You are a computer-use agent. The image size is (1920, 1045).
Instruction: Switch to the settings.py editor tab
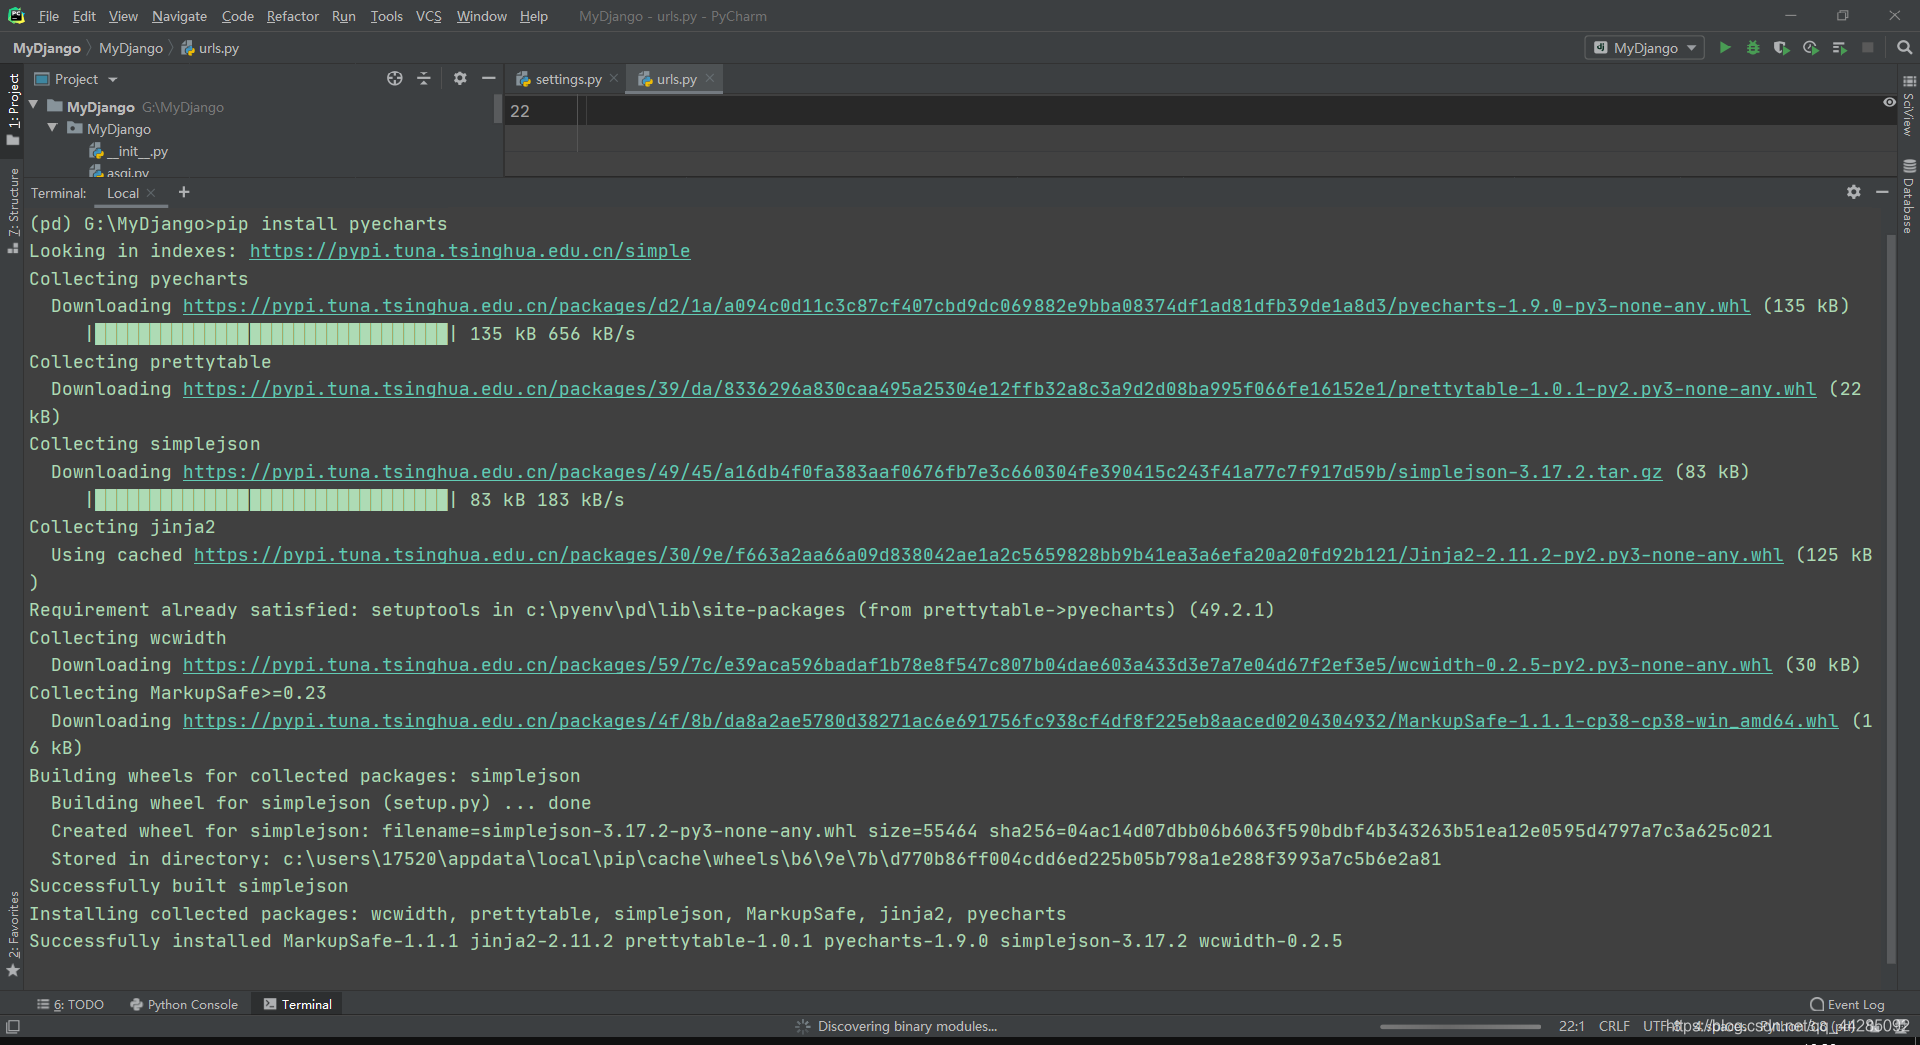click(x=567, y=79)
